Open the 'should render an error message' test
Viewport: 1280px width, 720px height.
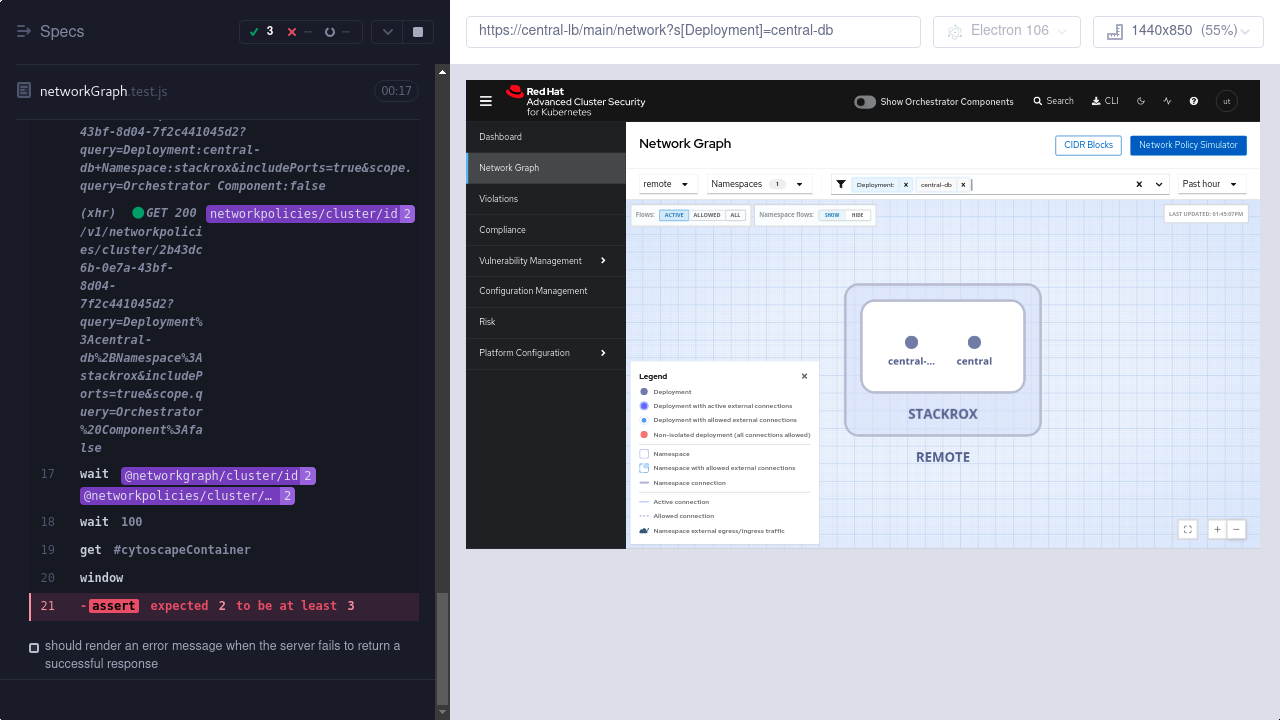222,655
